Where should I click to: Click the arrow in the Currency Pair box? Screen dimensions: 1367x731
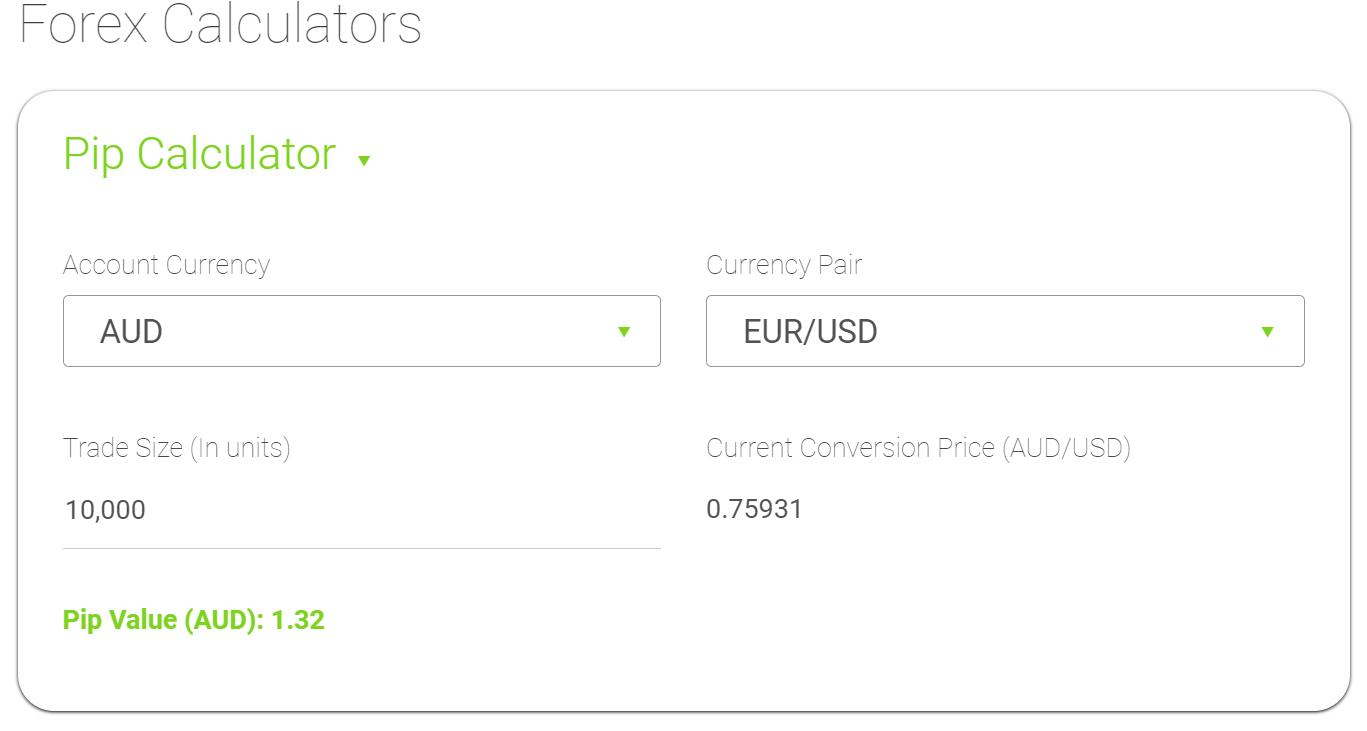point(1267,332)
